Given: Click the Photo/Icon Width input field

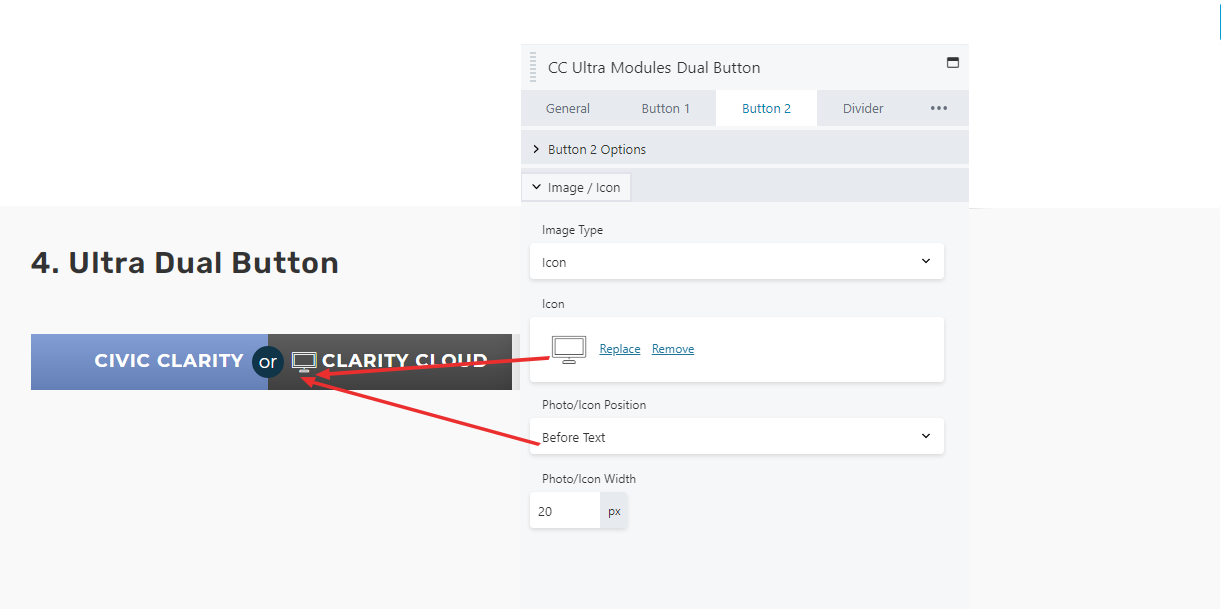Looking at the screenshot, I should (565, 511).
